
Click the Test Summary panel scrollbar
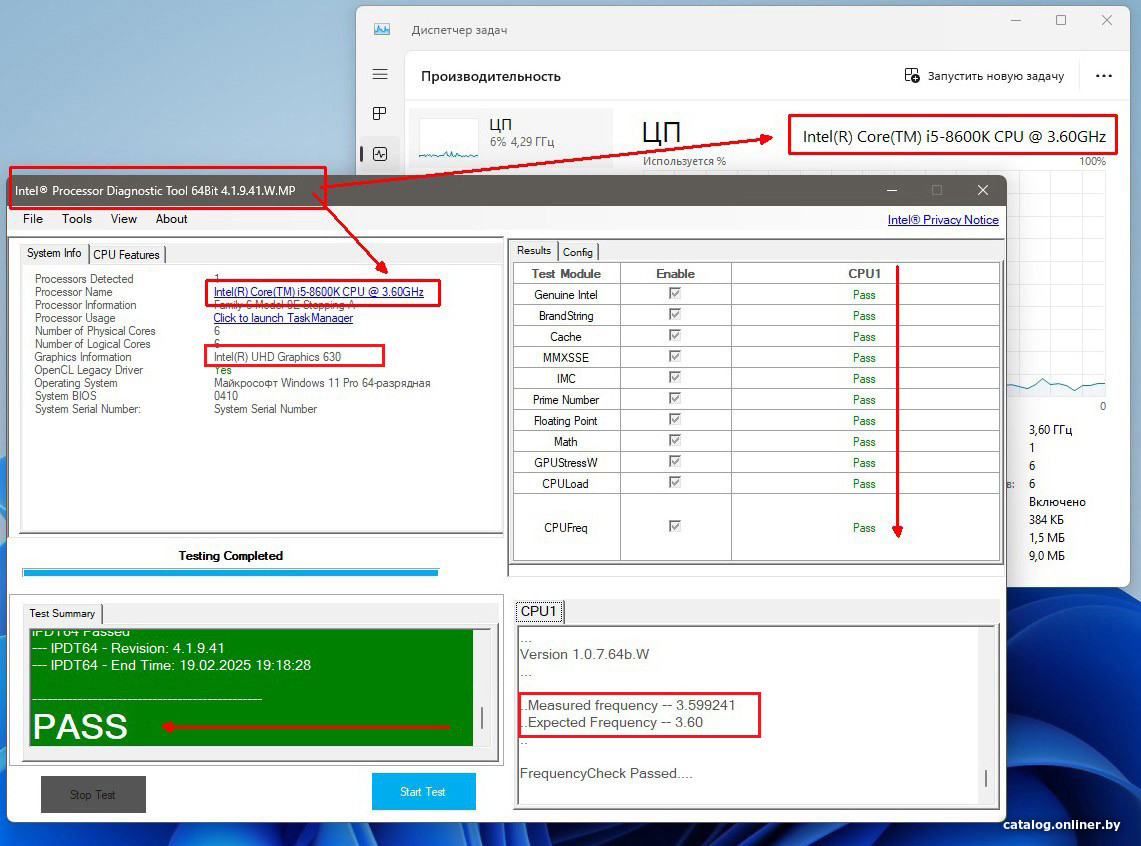click(483, 717)
